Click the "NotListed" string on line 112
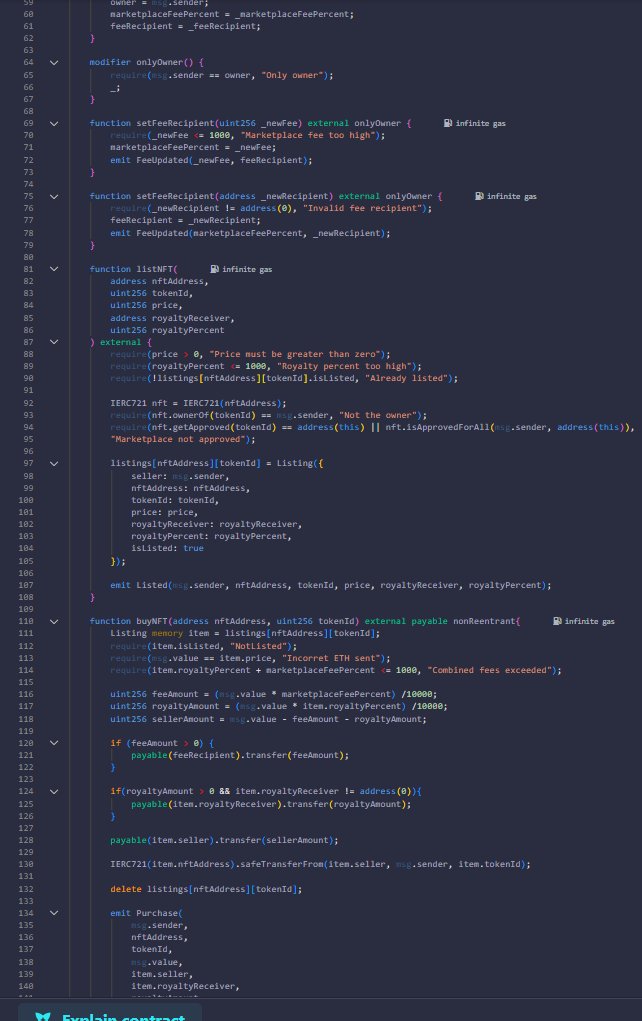This screenshot has width=642, height=1021. [x=258, y=646]
